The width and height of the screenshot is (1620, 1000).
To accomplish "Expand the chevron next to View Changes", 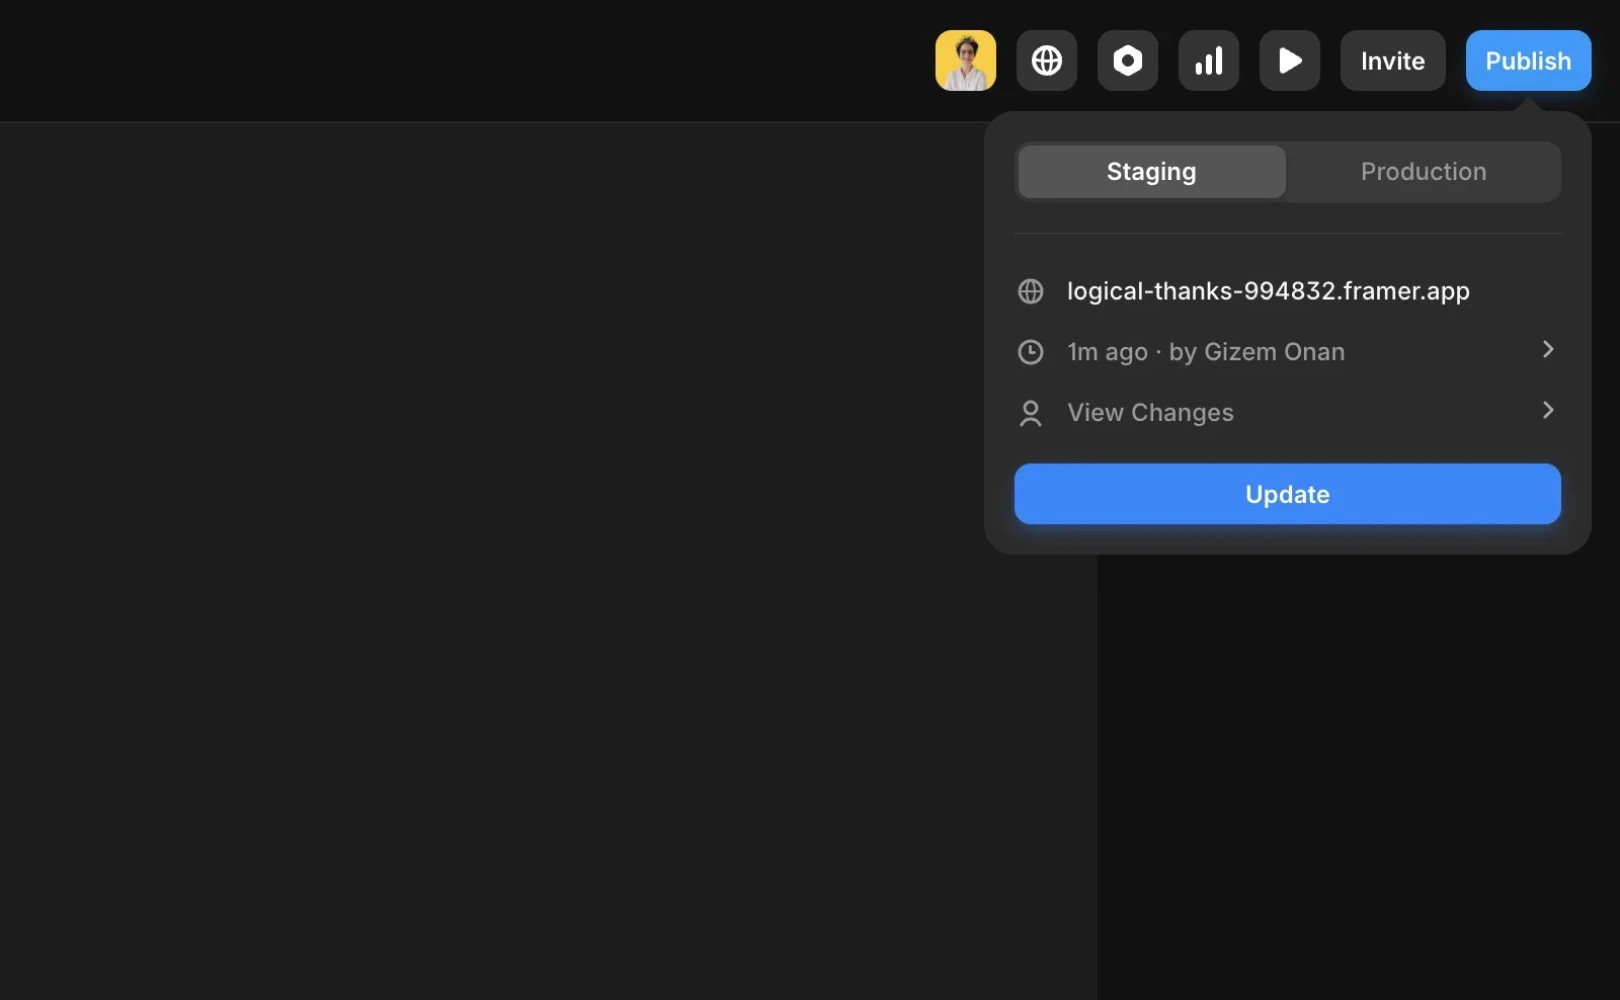I will [x=1548, y=410].
